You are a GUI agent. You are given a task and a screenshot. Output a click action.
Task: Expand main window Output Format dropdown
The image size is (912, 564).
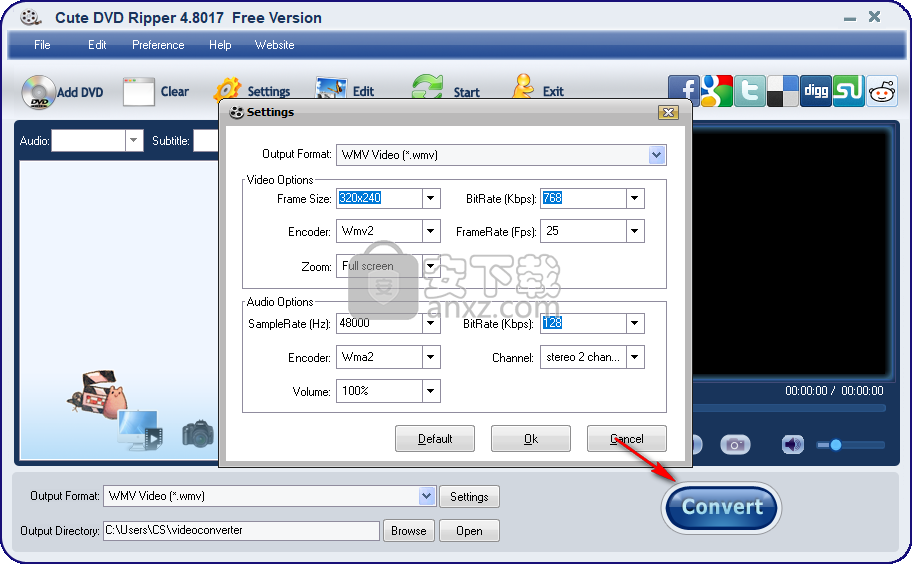(427, 496)
